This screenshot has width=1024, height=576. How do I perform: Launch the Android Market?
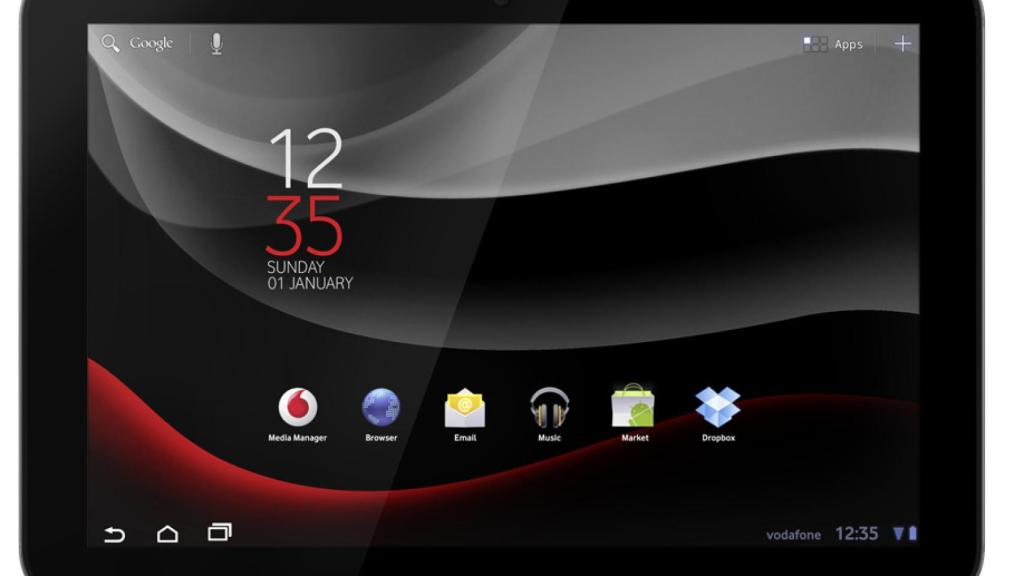(x=632, y=408)
